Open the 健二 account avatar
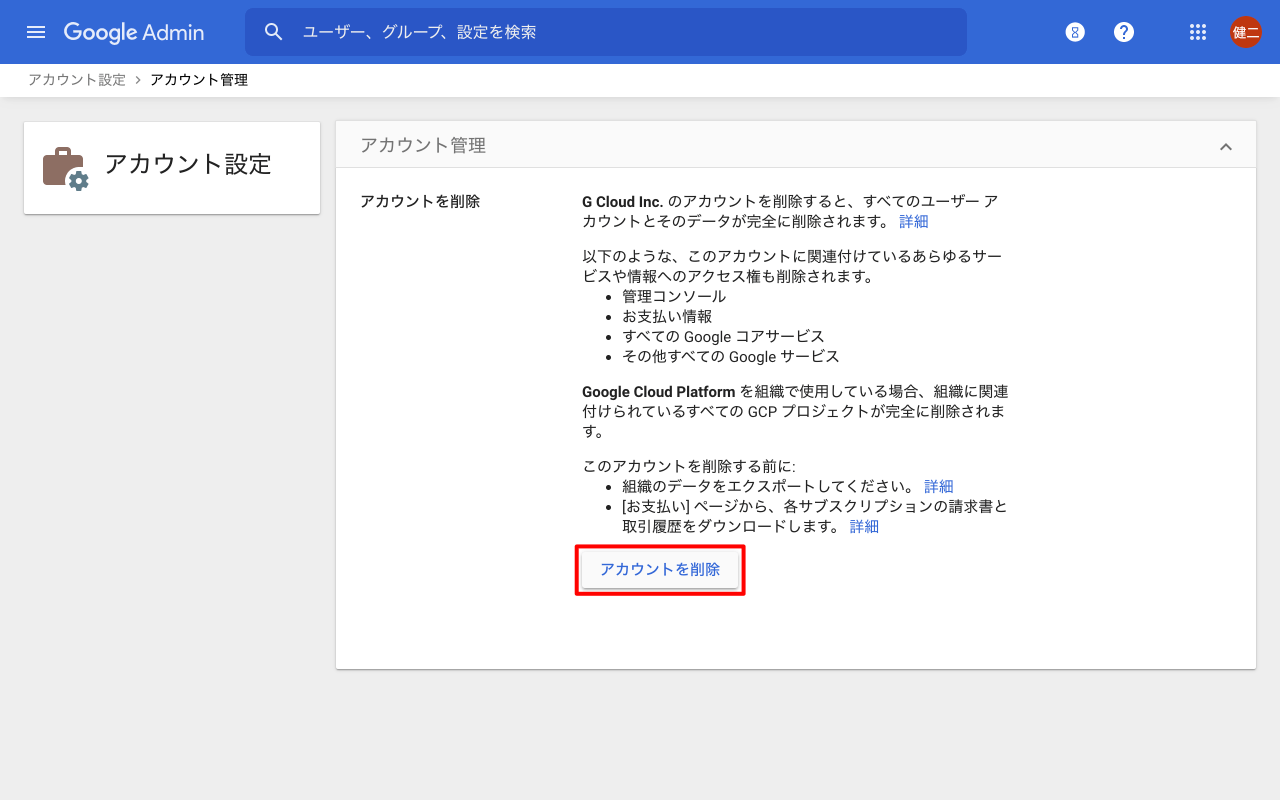The image size is (1280, 800). click(x=1246, y=32)
